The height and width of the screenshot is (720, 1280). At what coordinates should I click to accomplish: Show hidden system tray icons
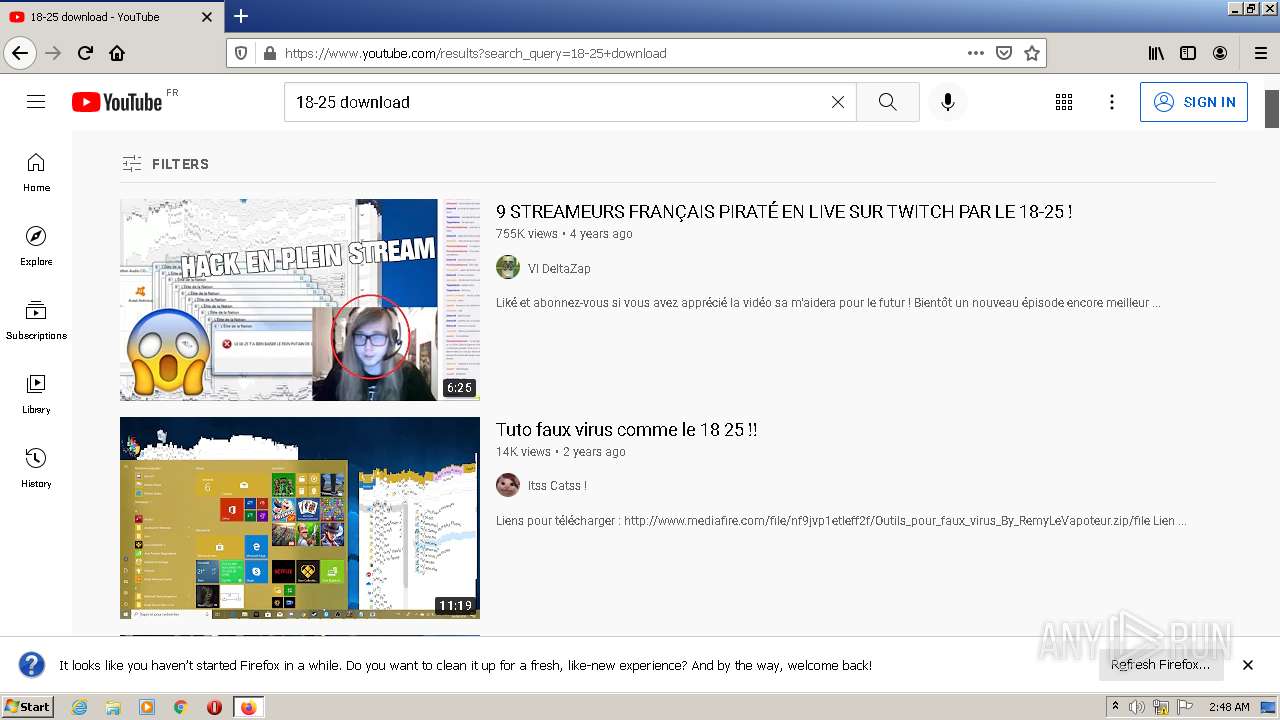point(1116,706)
